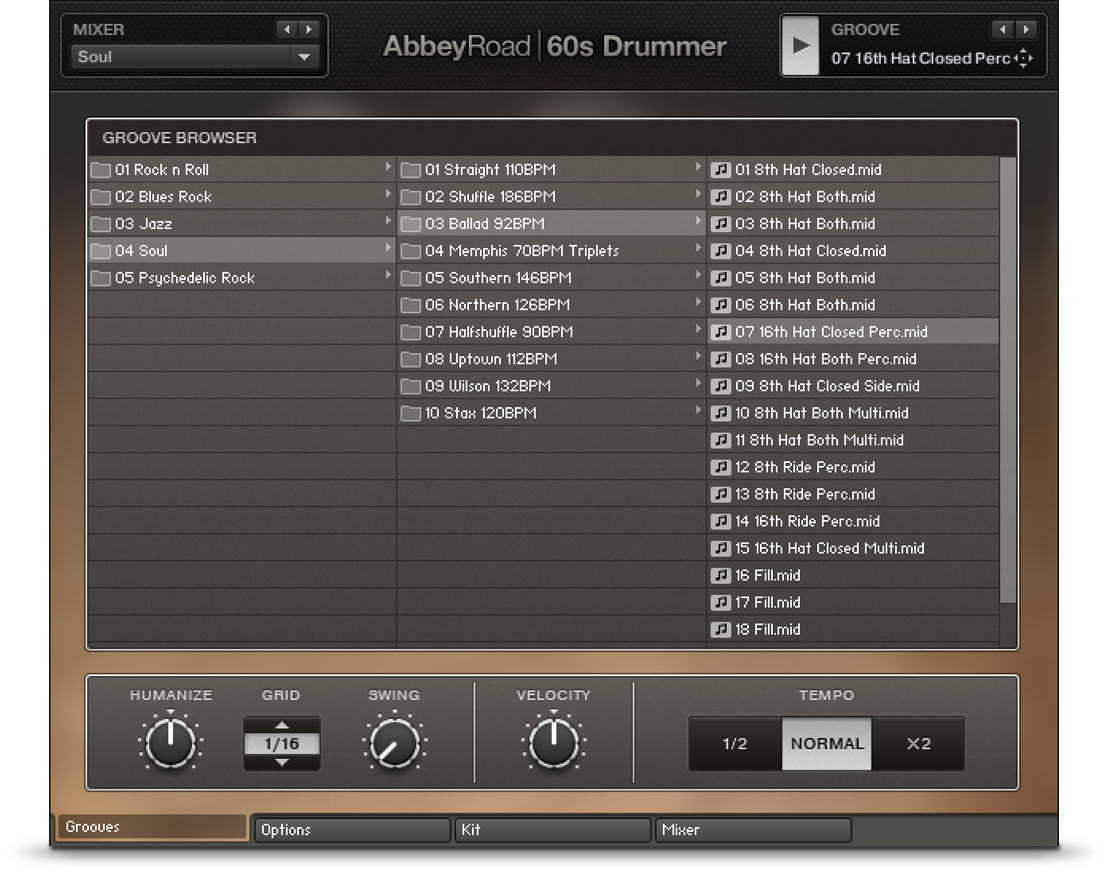Click the groove list vertical scrollbar
The height and width of the screenshot is (880, 1110).
pos(1007,380)
